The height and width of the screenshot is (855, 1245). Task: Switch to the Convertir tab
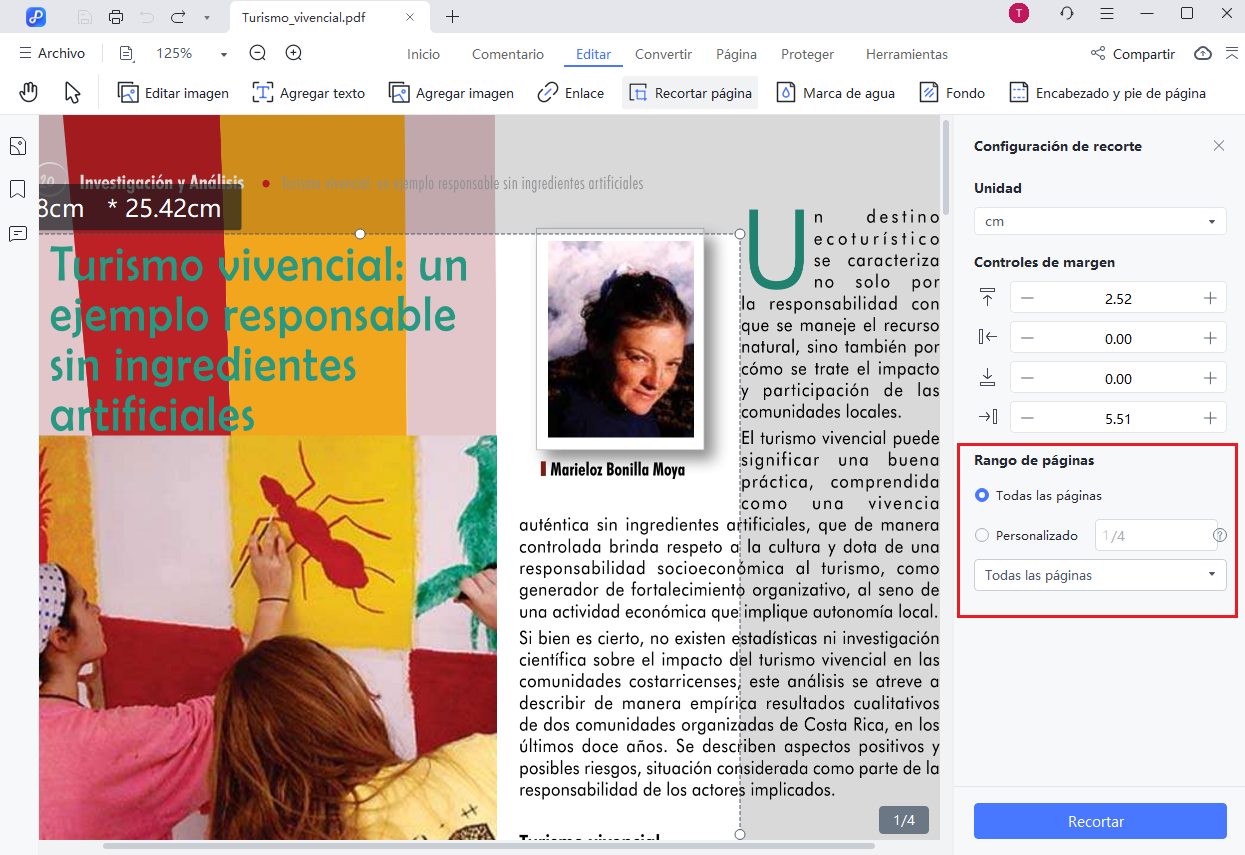(x=663, y=54)
